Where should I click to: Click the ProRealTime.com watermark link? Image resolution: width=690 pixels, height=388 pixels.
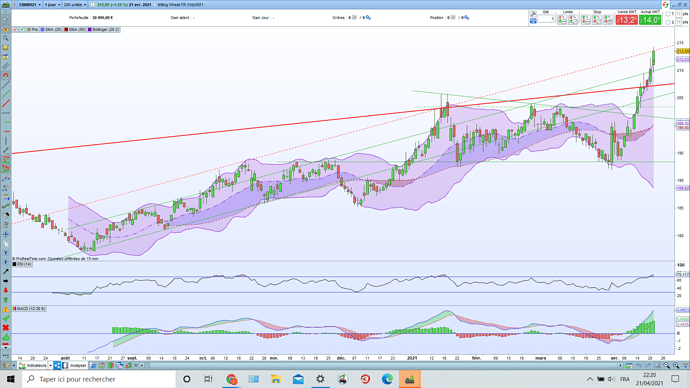coord(30,259)
